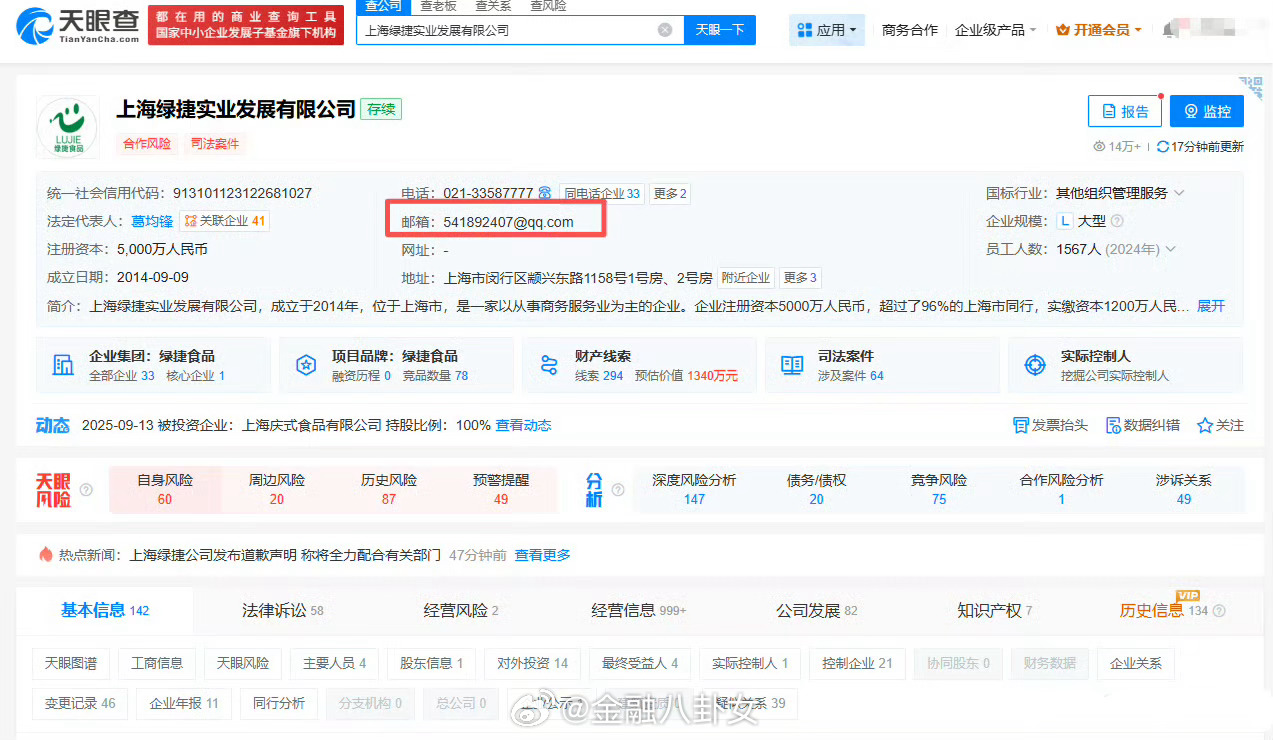Screen dimensions: 1273x740
Task: Click the 司法案件 book icon
Action: point(792,365)
